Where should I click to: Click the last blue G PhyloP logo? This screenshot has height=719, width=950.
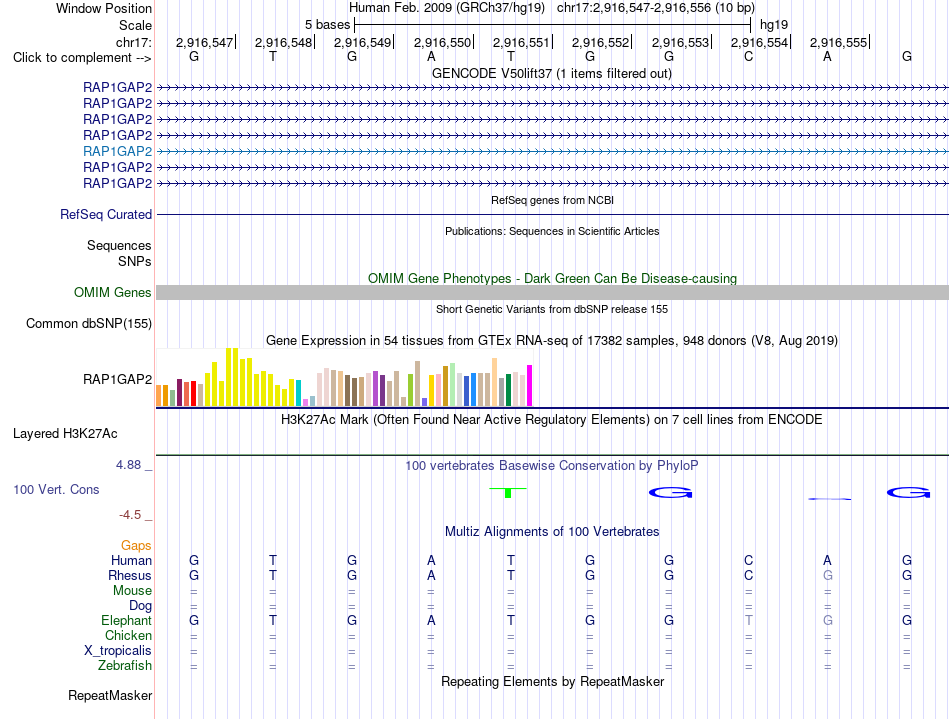(x=908, y=492)
